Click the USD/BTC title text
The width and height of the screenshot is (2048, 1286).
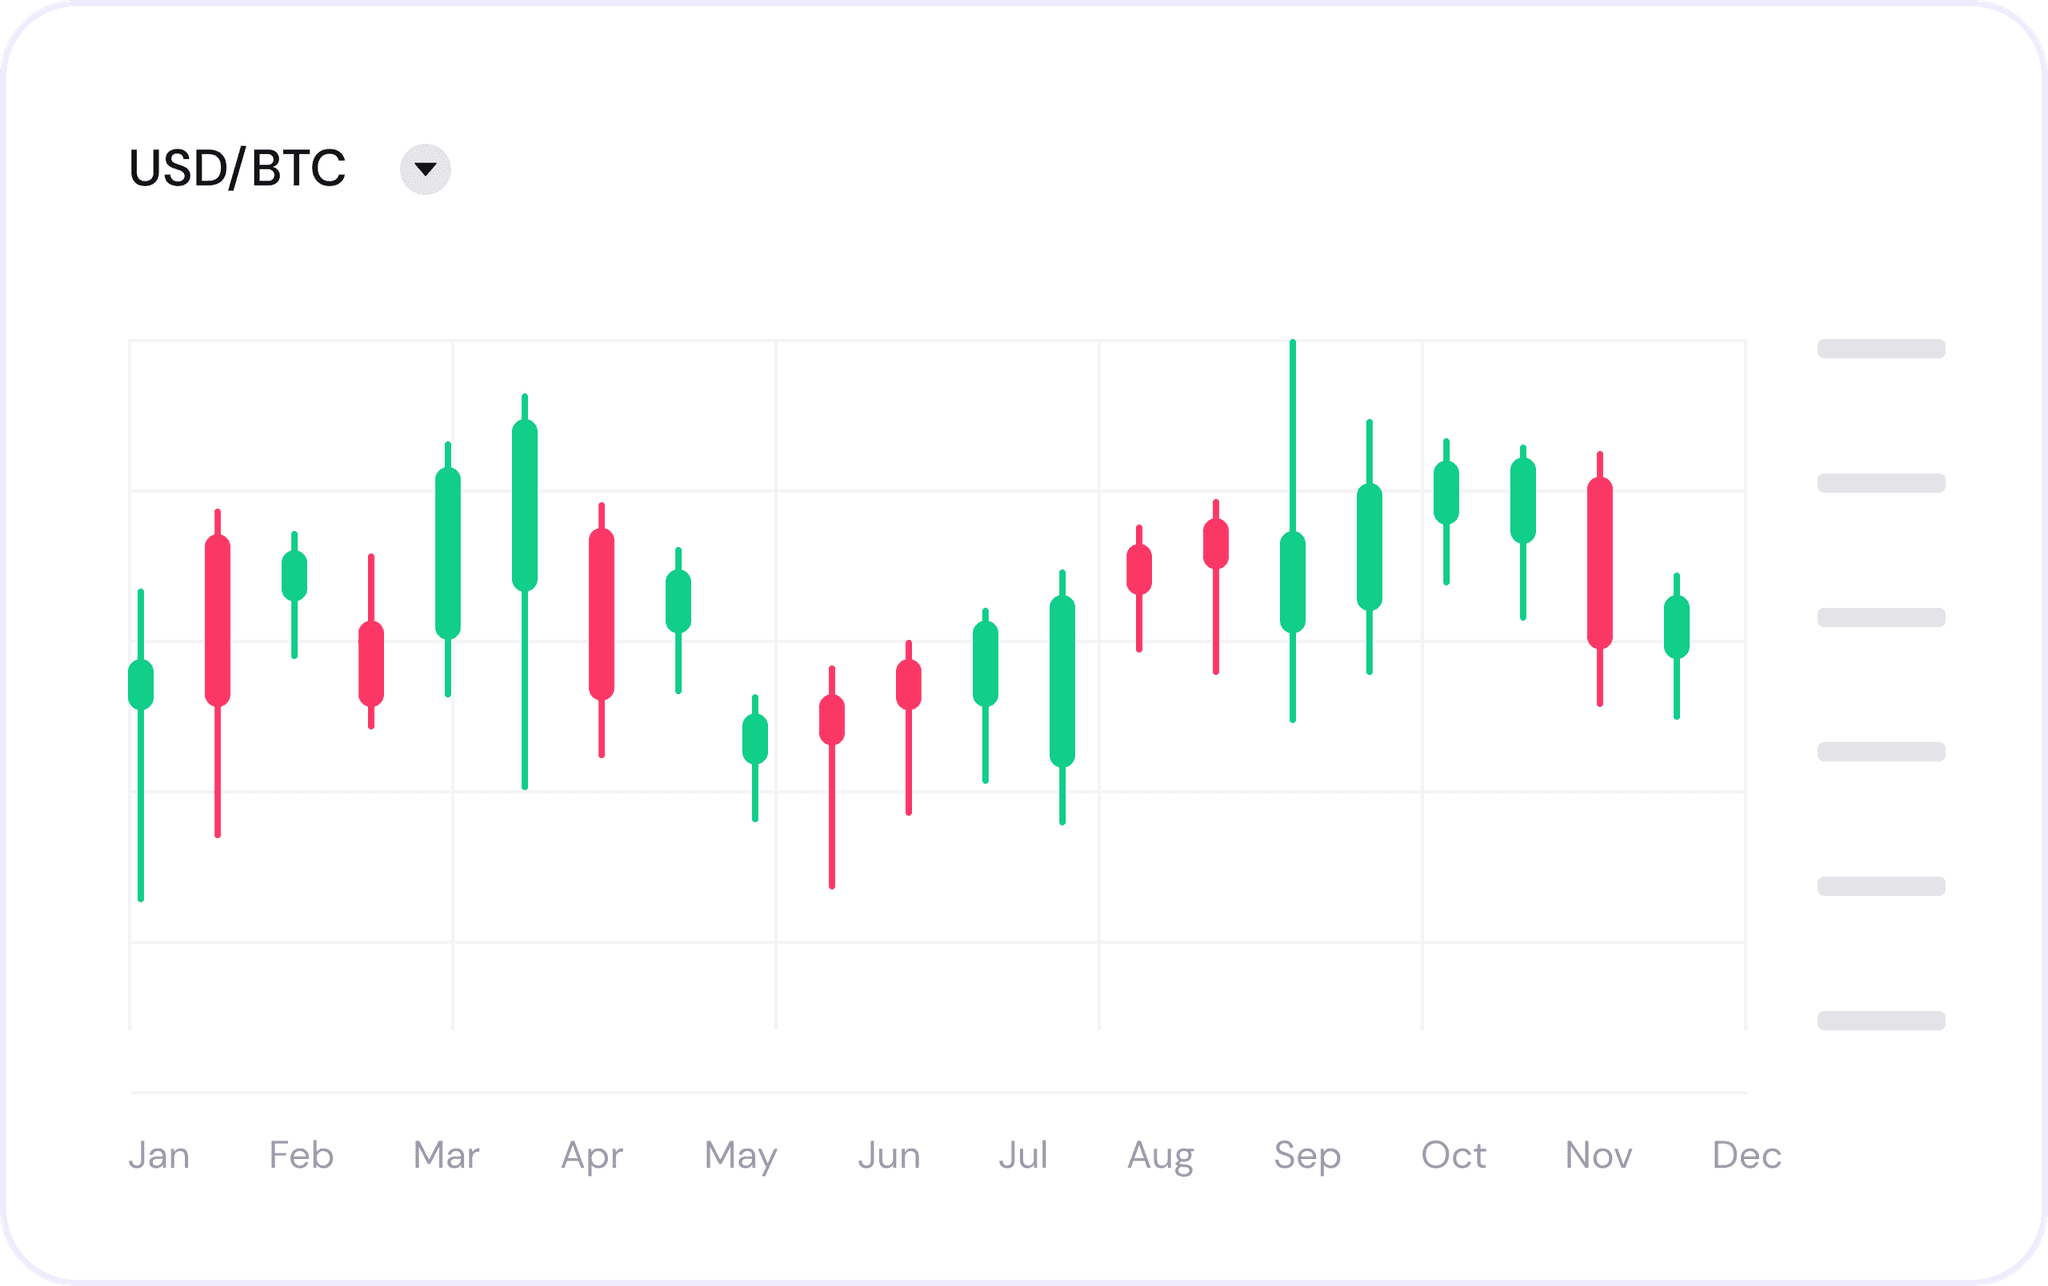coord(236,168)
